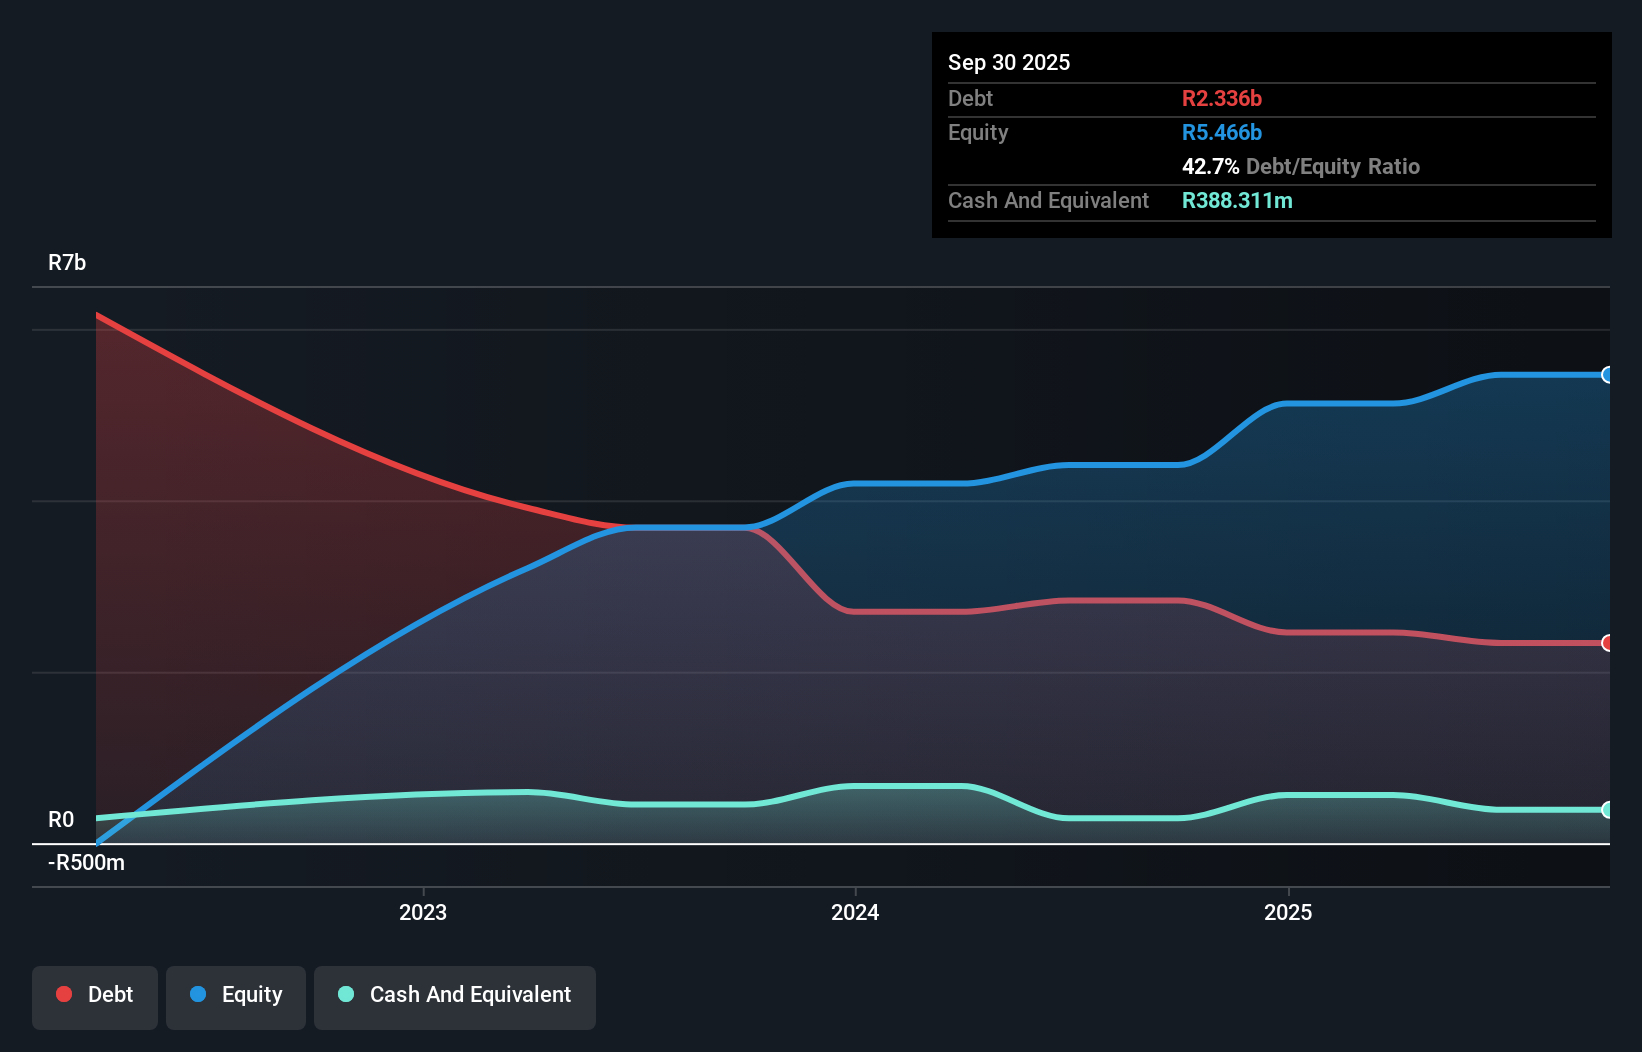Expand the Sep 30 2025 tooltip panel
1642x1052 pixels.
click(x=1009, y=62)
